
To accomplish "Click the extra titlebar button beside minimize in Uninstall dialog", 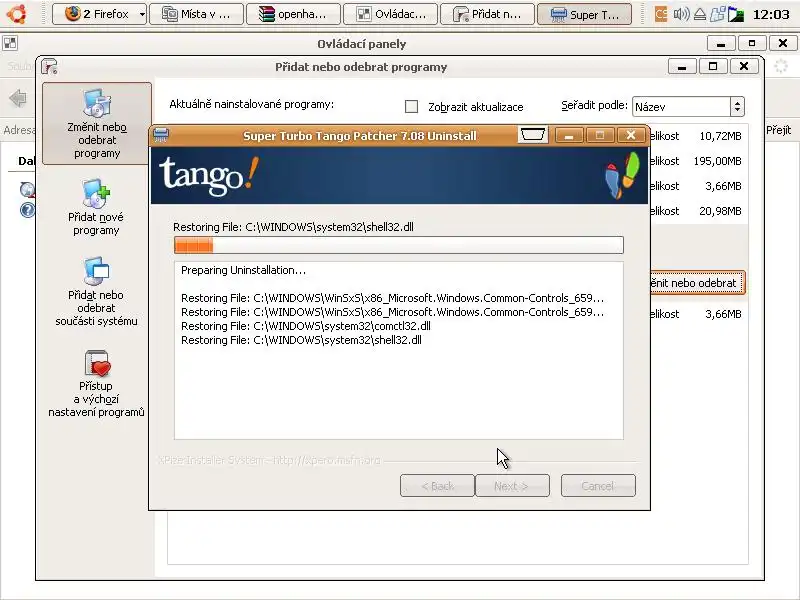I will 533,135.
